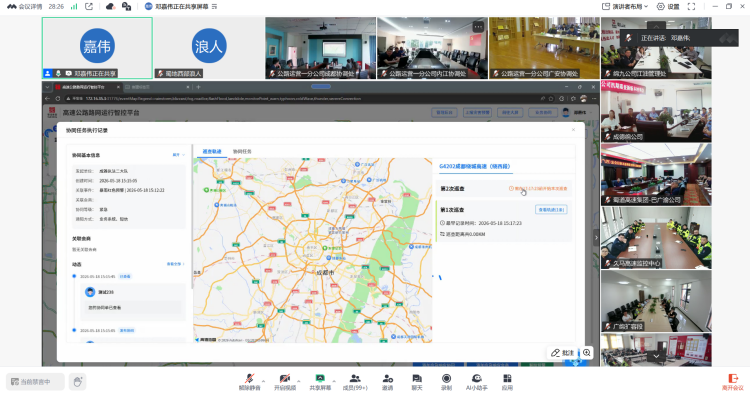Click the raise-hand emoji icon
Image resolution: width=750 pixels, height=396 pixels.
click(77, 382)
